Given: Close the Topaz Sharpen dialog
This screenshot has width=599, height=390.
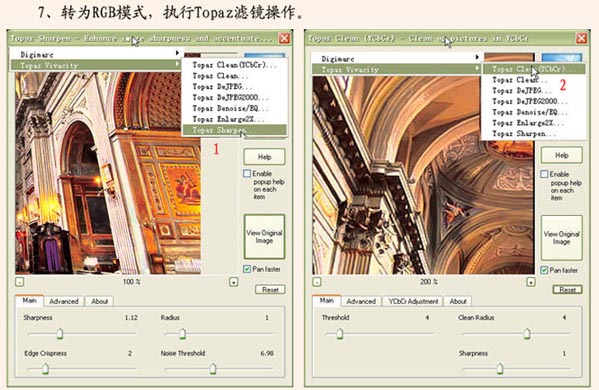Looking at the screenshot, I should (284, 38).
